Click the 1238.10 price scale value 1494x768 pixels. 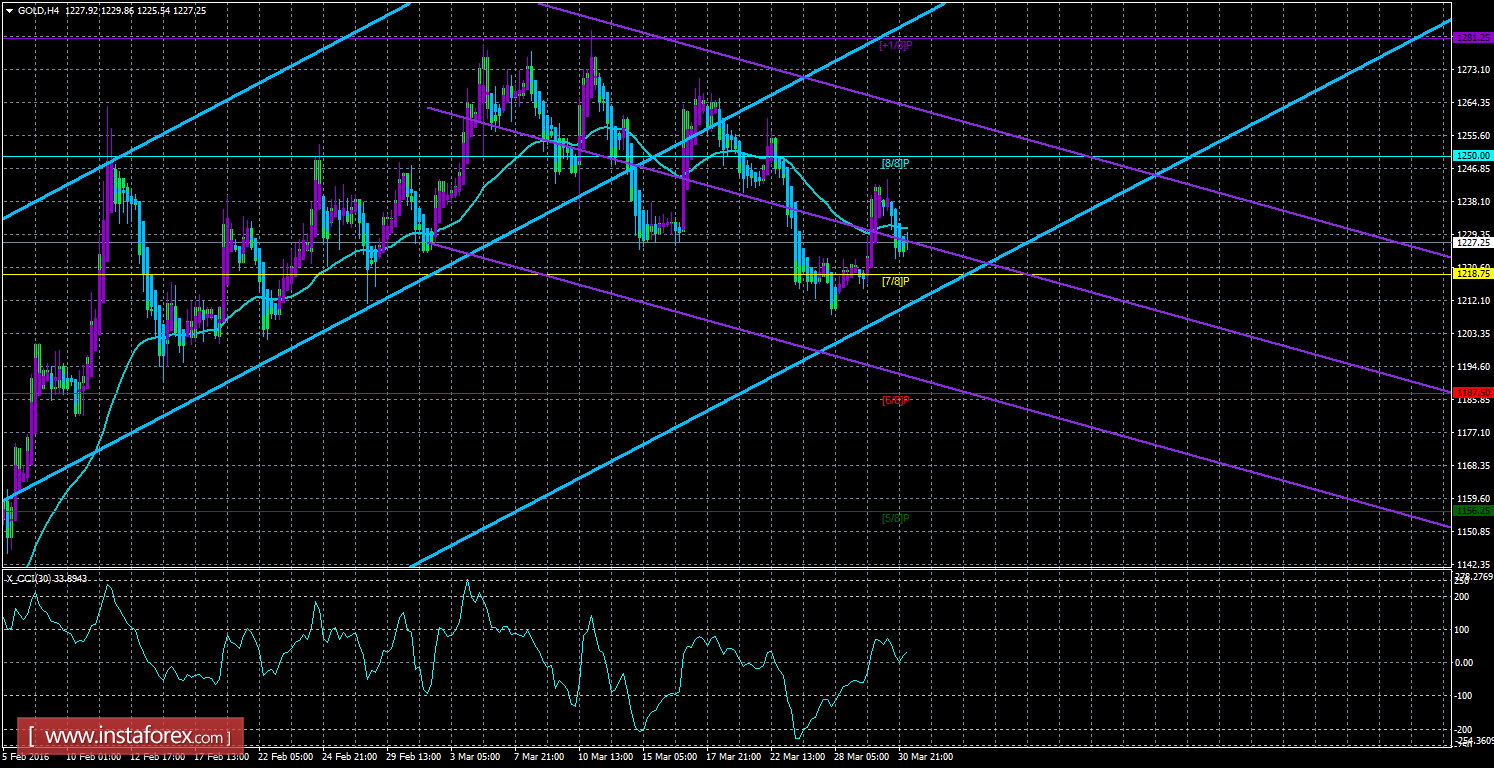tap(1475, 202)
